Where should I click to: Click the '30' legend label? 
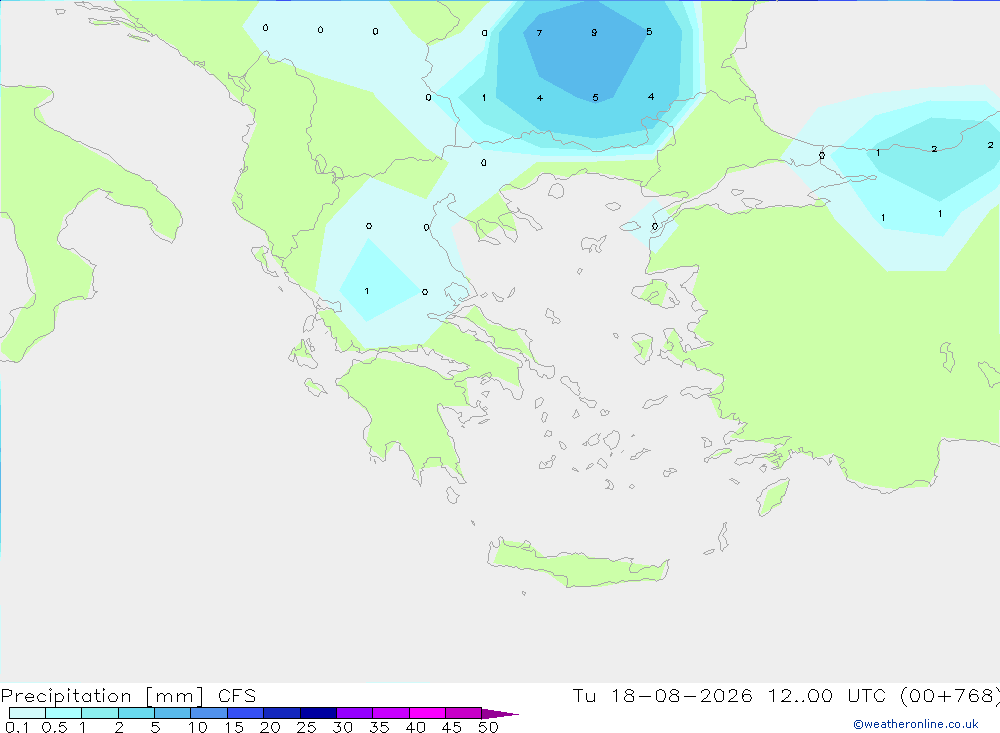343,727
